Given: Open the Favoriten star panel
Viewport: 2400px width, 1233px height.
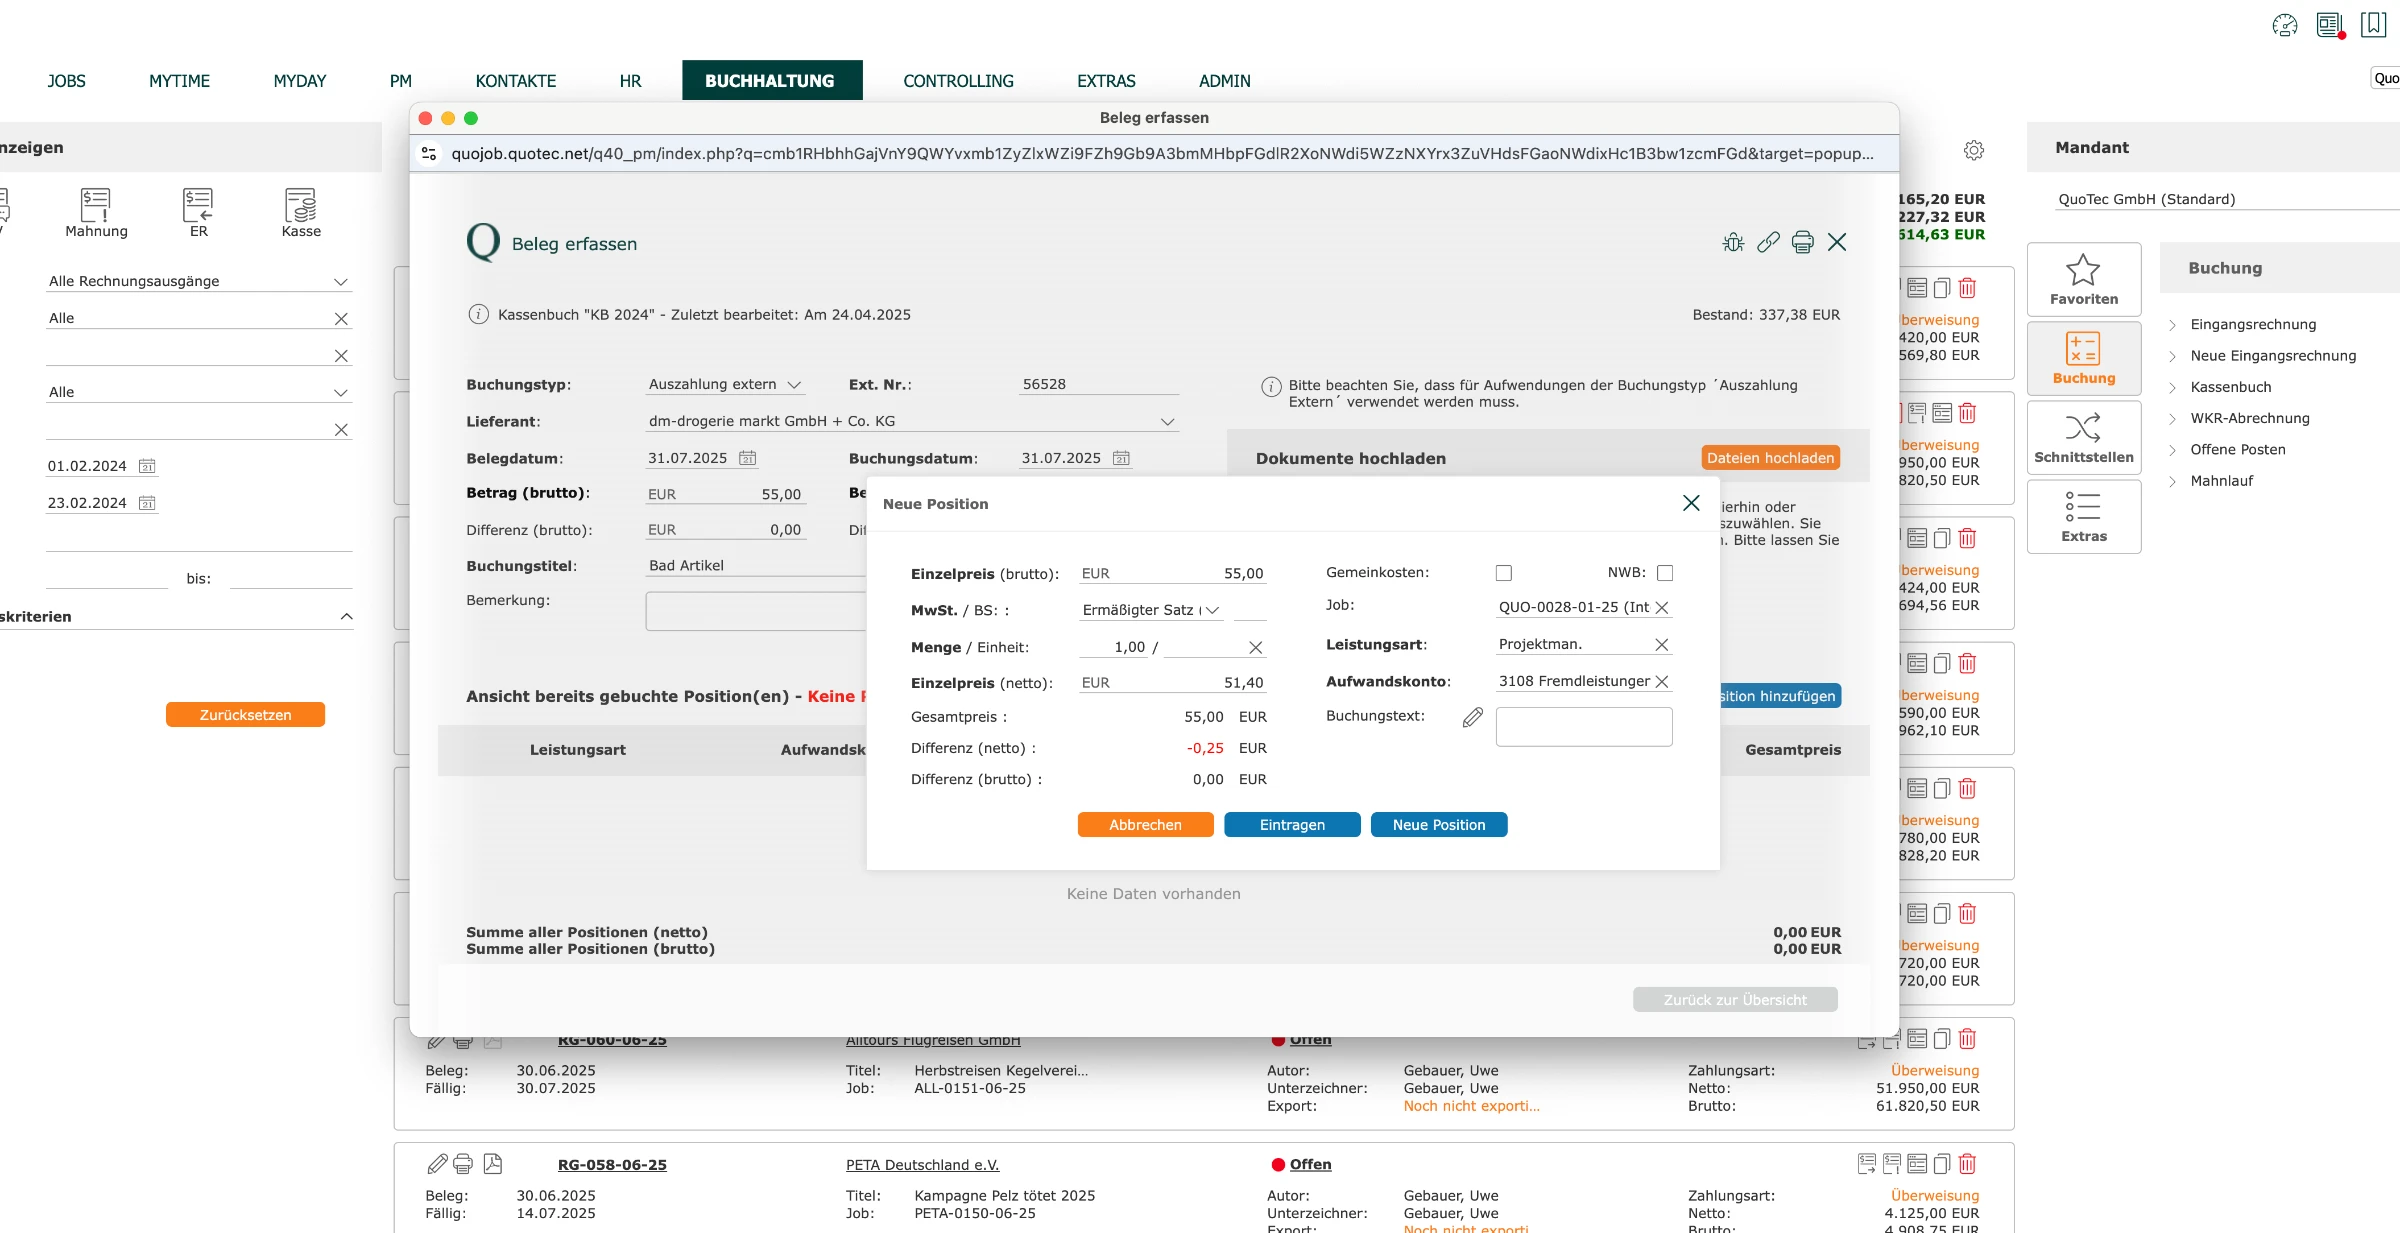Looking at the screenshot, I should click(x=2084, y=279).
